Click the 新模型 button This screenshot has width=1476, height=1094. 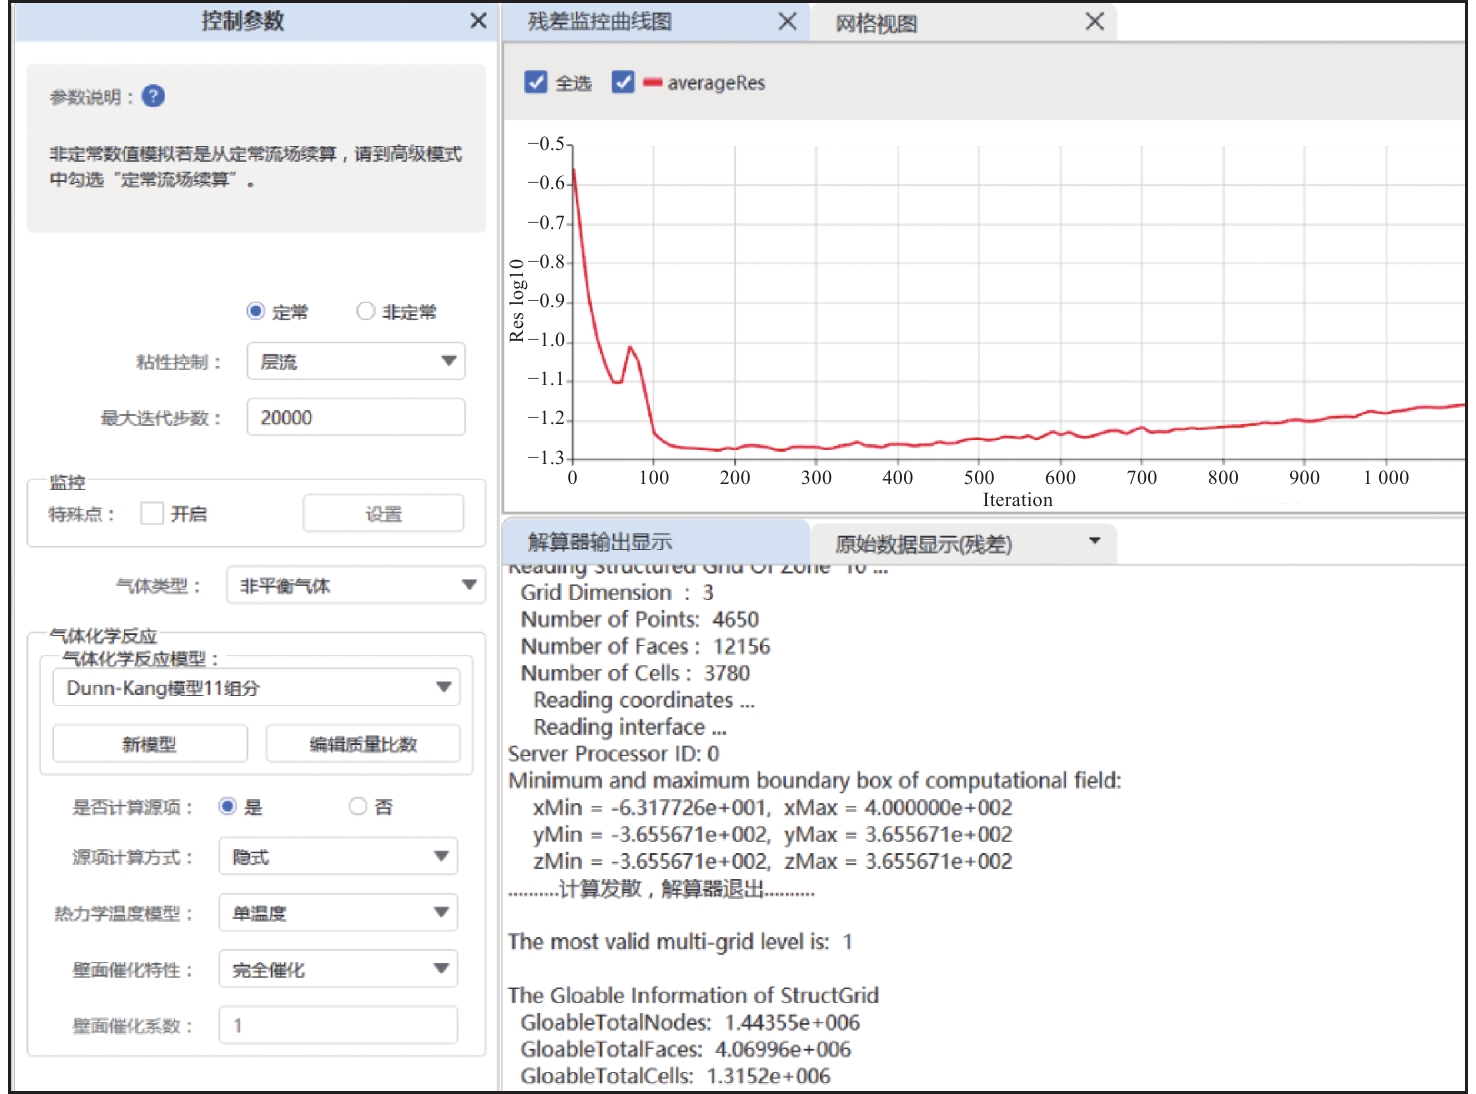149,744
